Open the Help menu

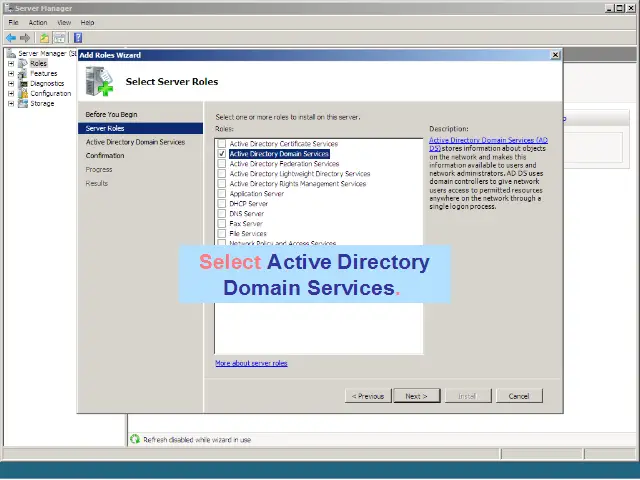pos(87,22)
